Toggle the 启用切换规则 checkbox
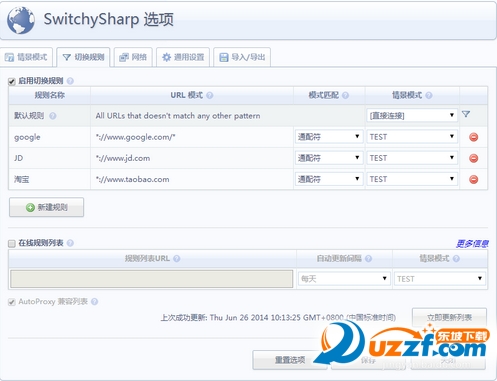 [12, 82]
